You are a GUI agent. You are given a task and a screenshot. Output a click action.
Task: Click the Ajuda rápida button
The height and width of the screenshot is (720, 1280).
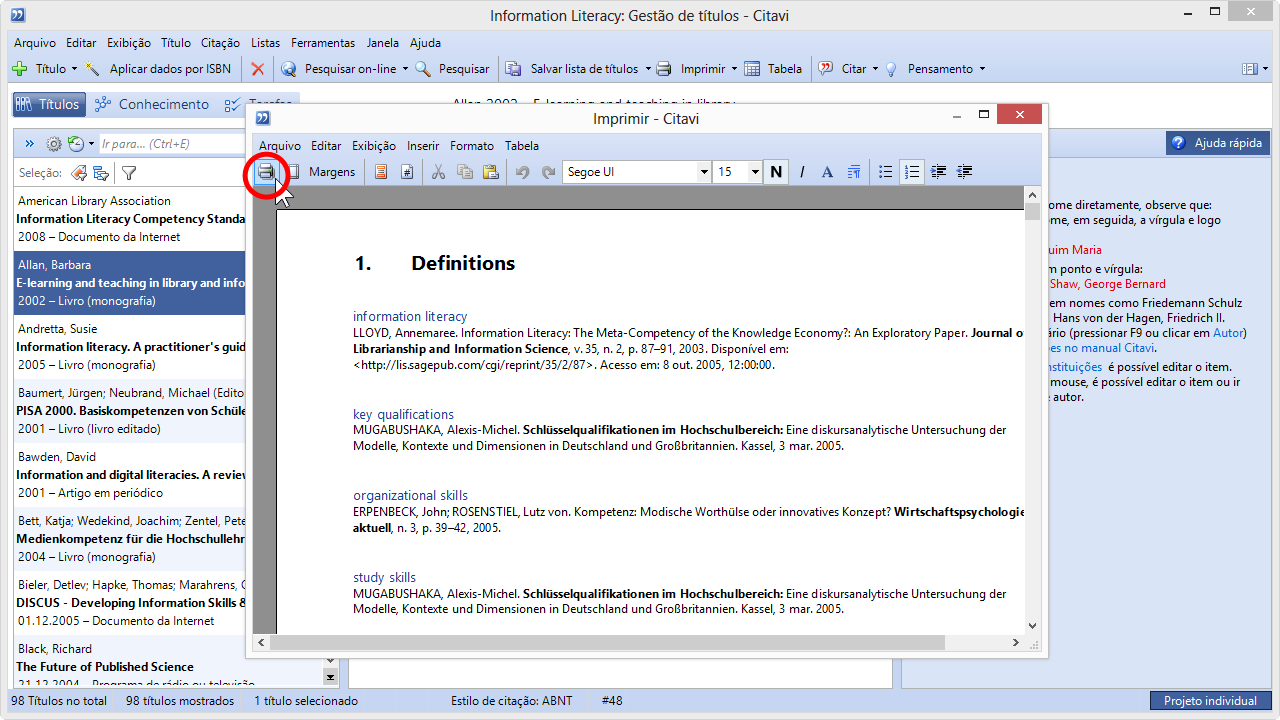click(1217, 143)
